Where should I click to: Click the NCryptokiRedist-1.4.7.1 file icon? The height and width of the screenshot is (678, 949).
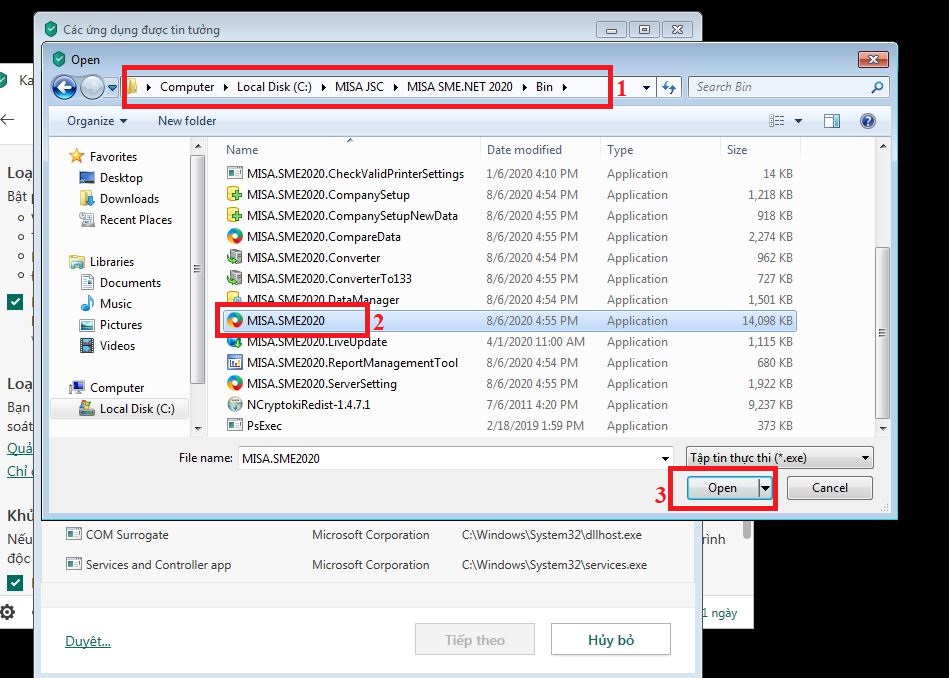234,404
